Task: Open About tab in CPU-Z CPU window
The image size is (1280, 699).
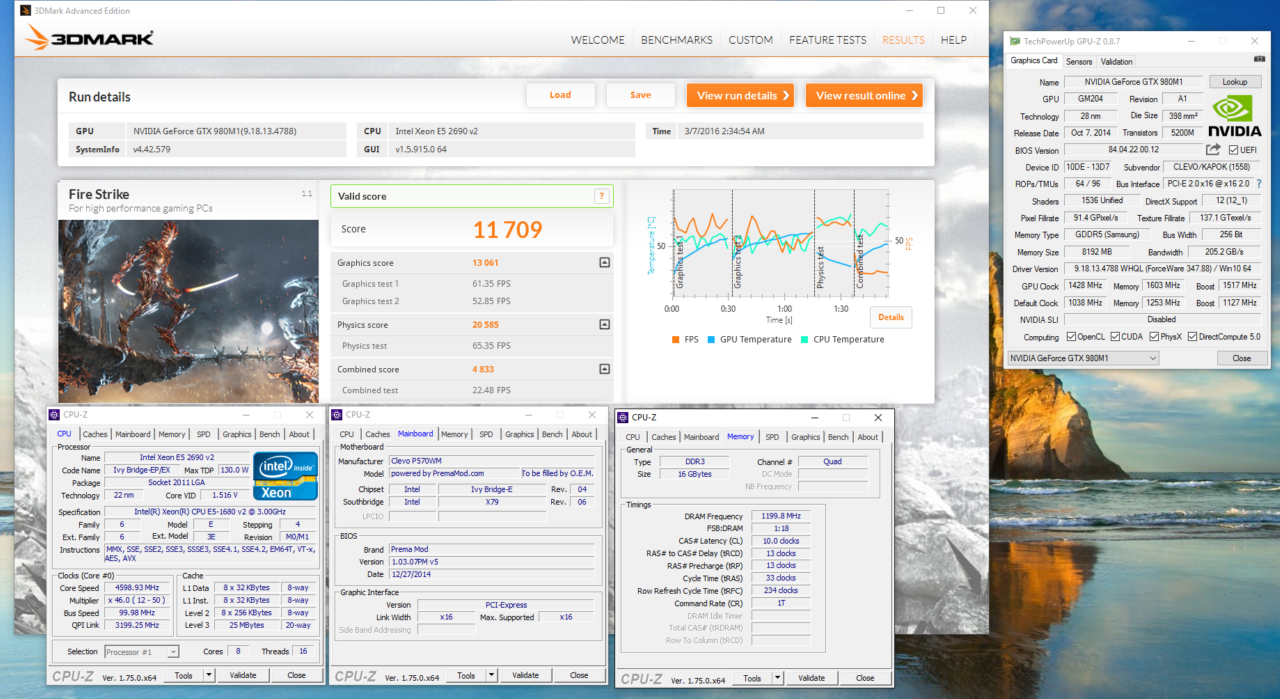Action: click(x=299, y=434)
